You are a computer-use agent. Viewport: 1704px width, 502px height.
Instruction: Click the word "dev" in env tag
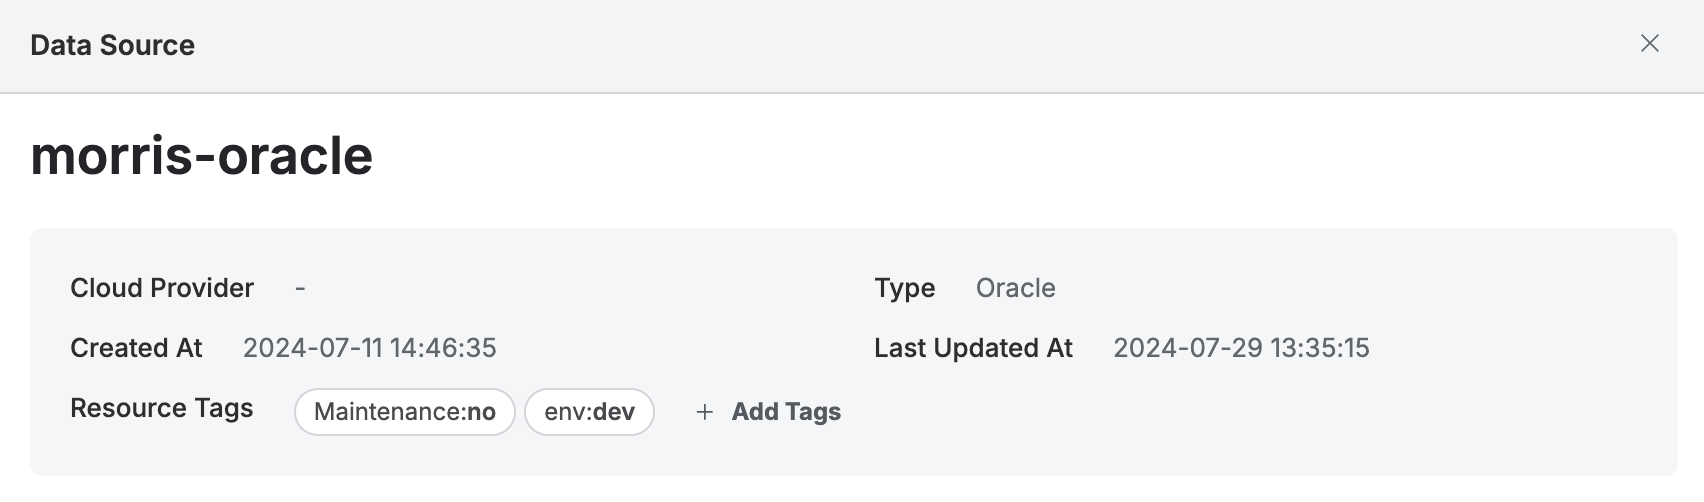click(614, 412)
